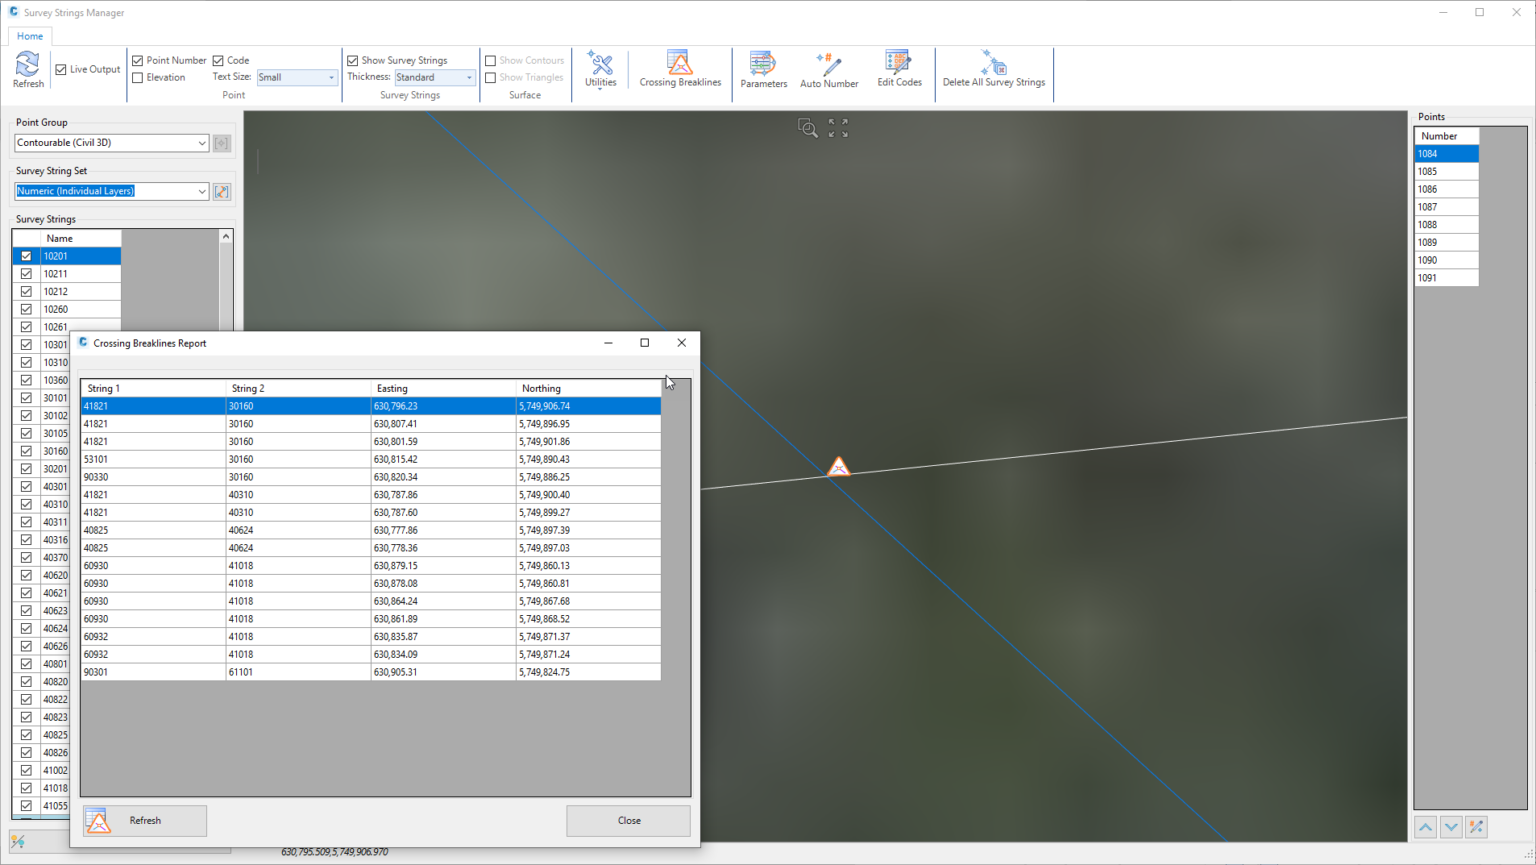Click the Auto Number tool
This screenshot has height=865, width=1536.
click(x=829, y=69)
